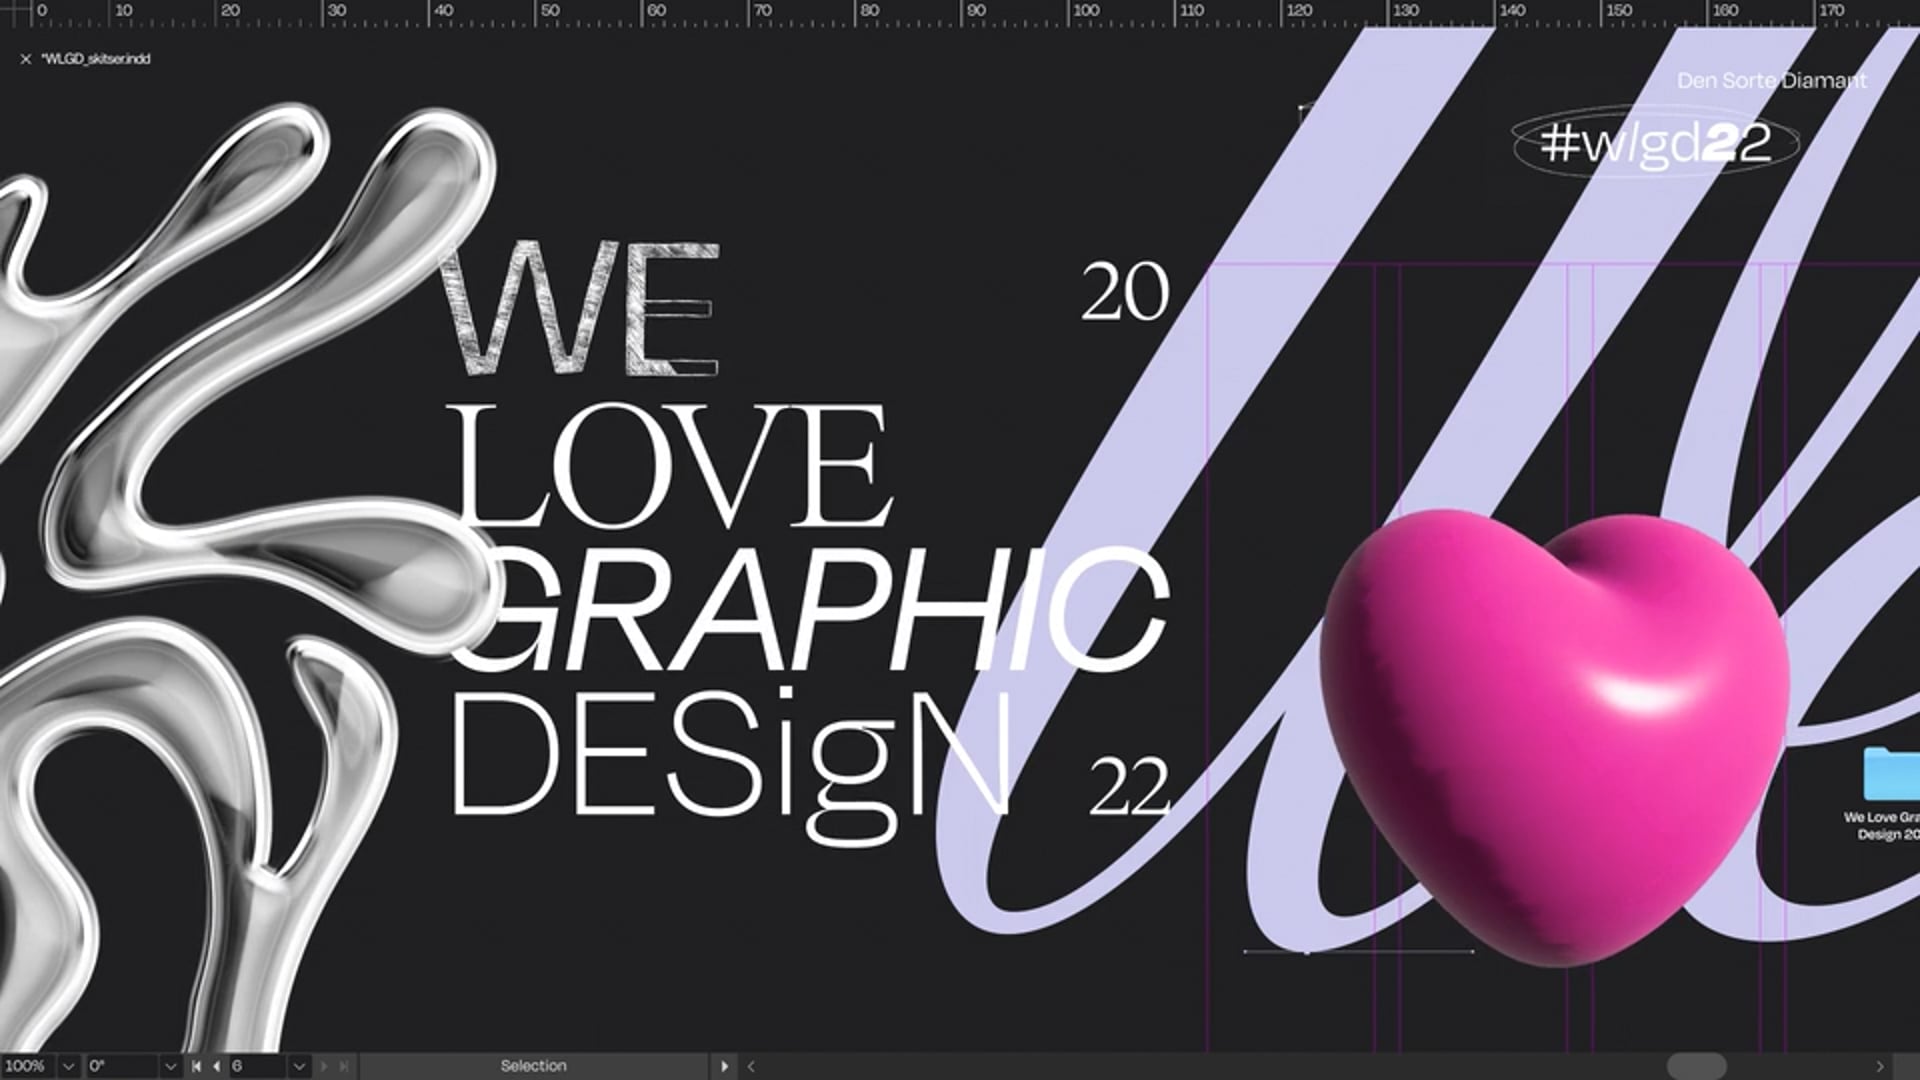
Task: Click the page number field showing 6
Action: coord(255,1066)
